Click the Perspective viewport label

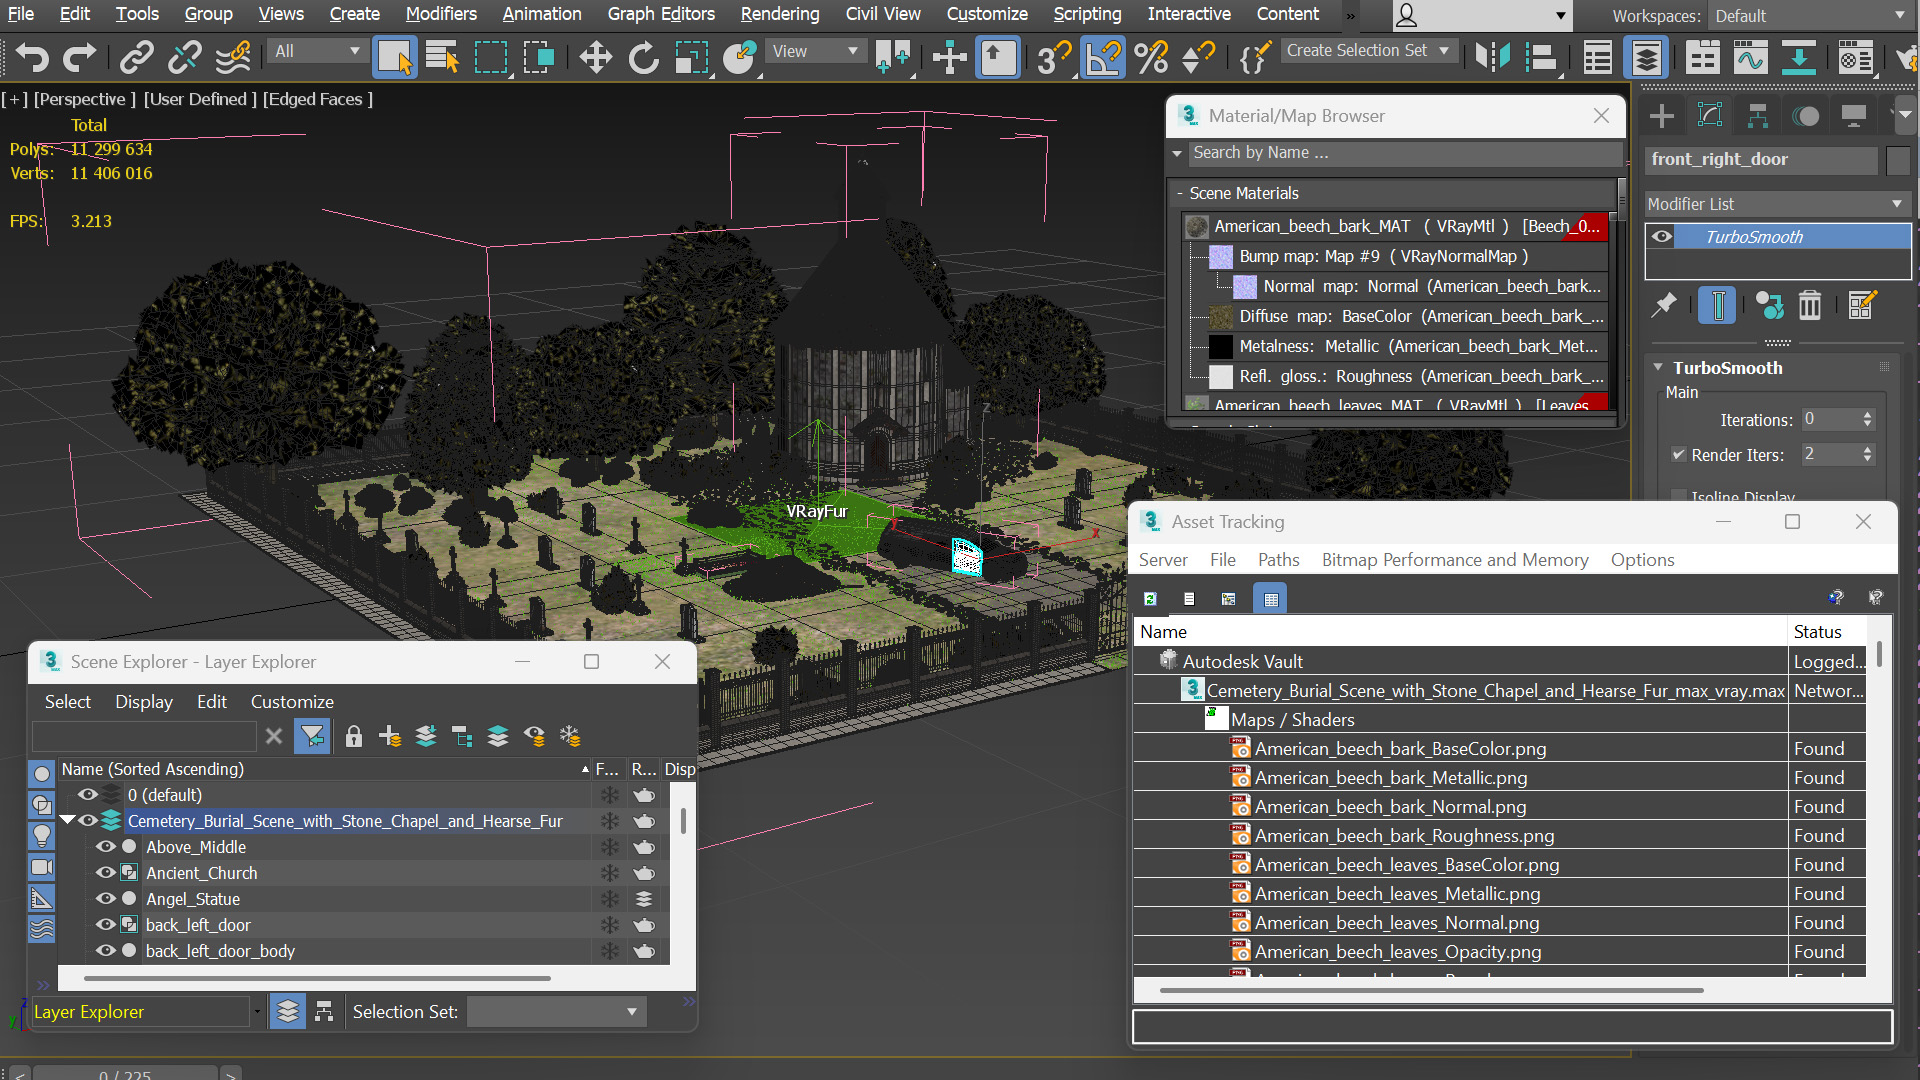(85, 99)
